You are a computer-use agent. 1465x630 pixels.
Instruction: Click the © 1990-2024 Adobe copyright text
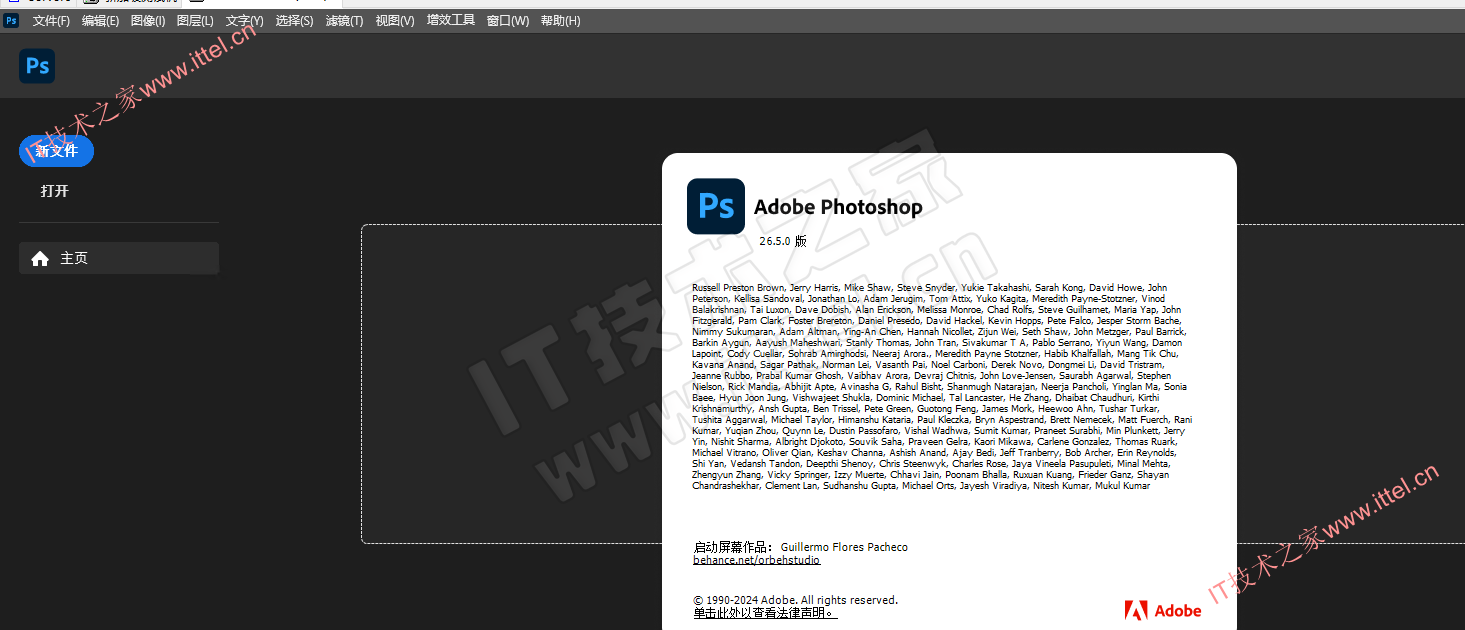coord(796,600)
